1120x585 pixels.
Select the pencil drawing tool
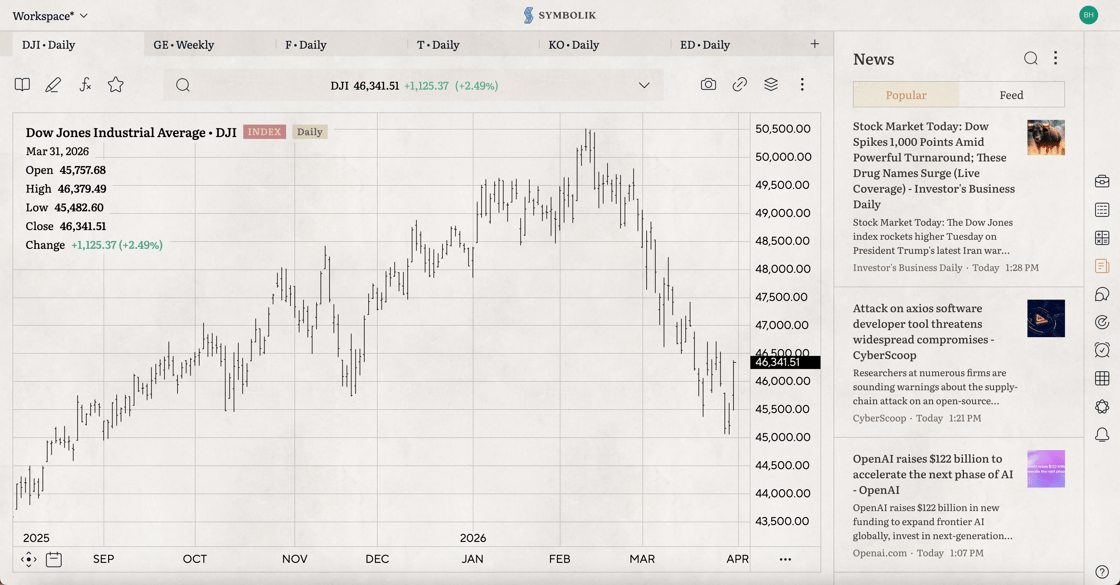(53, 85)
